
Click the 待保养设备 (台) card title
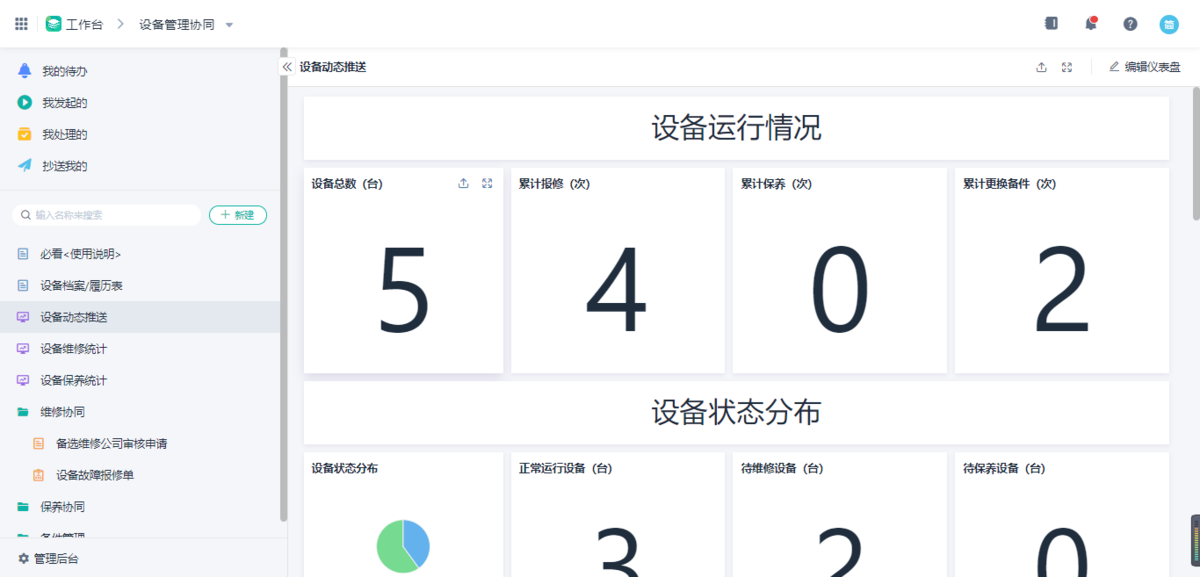1004,468
